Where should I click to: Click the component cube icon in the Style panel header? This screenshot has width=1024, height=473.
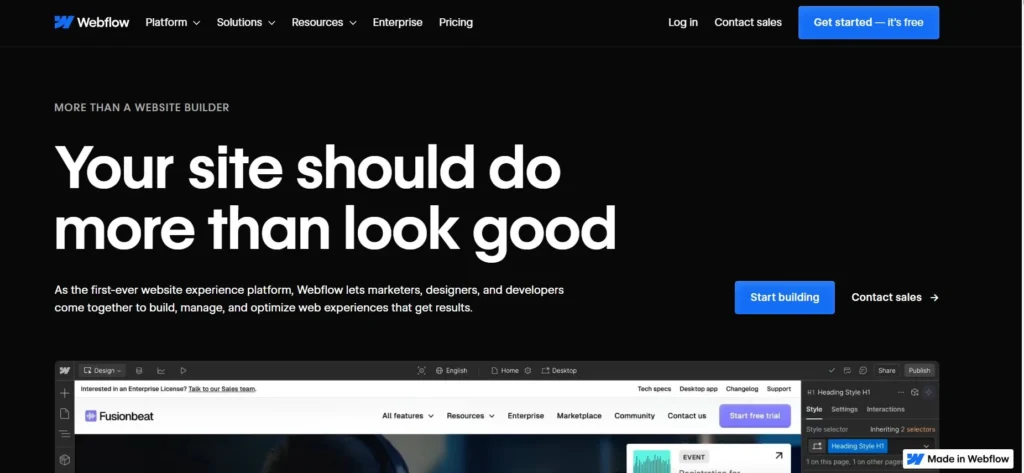pos(915,393)
